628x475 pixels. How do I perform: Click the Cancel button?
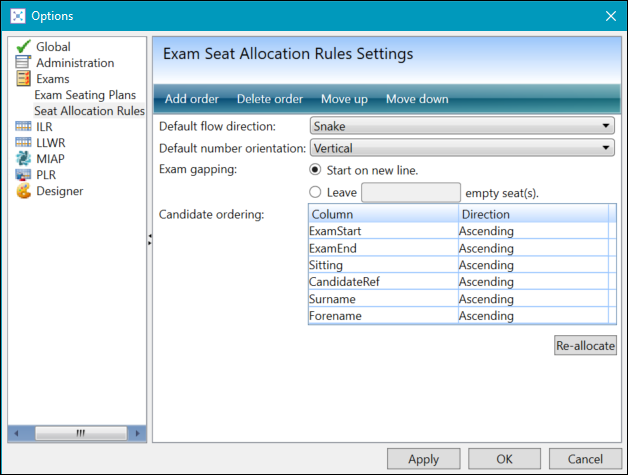click(x=585, y=459)
